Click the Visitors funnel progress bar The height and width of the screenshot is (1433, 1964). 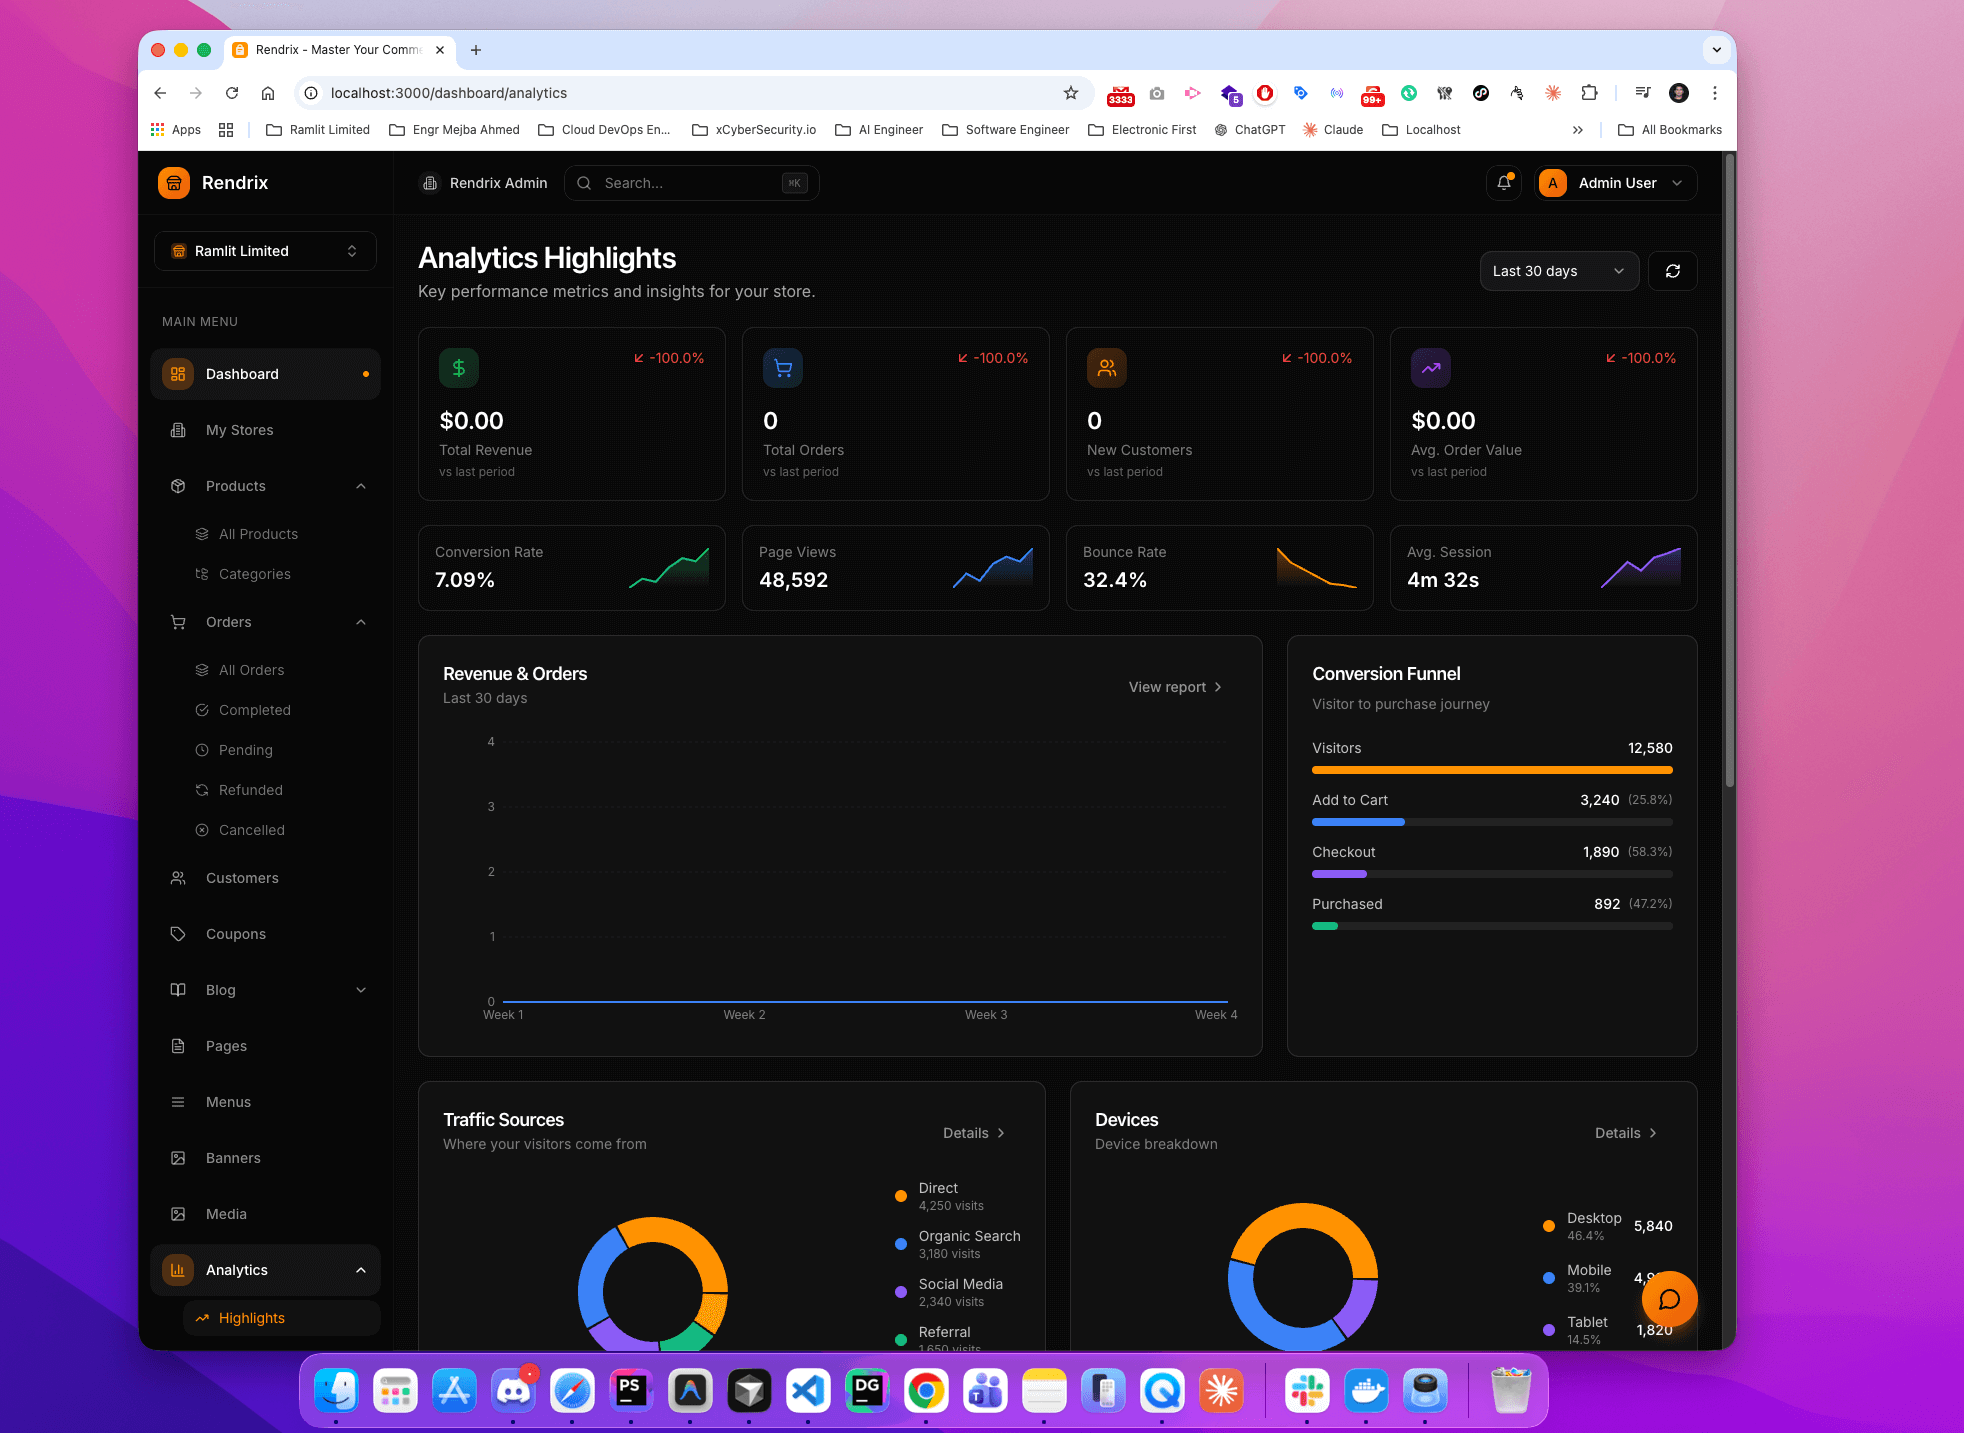(1491, 770)
